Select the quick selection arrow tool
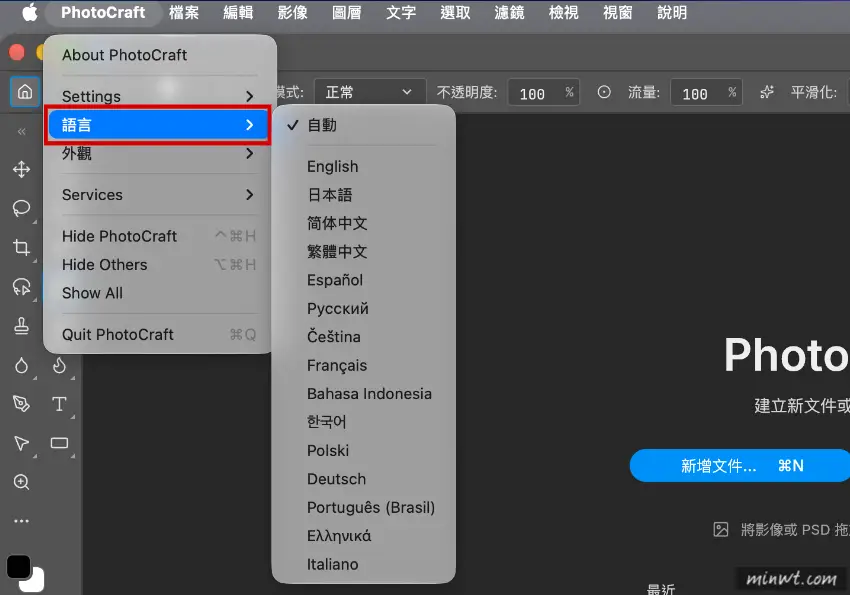This screenshot has width=850, height=595. pyautogui.click(x=22, y=287)
